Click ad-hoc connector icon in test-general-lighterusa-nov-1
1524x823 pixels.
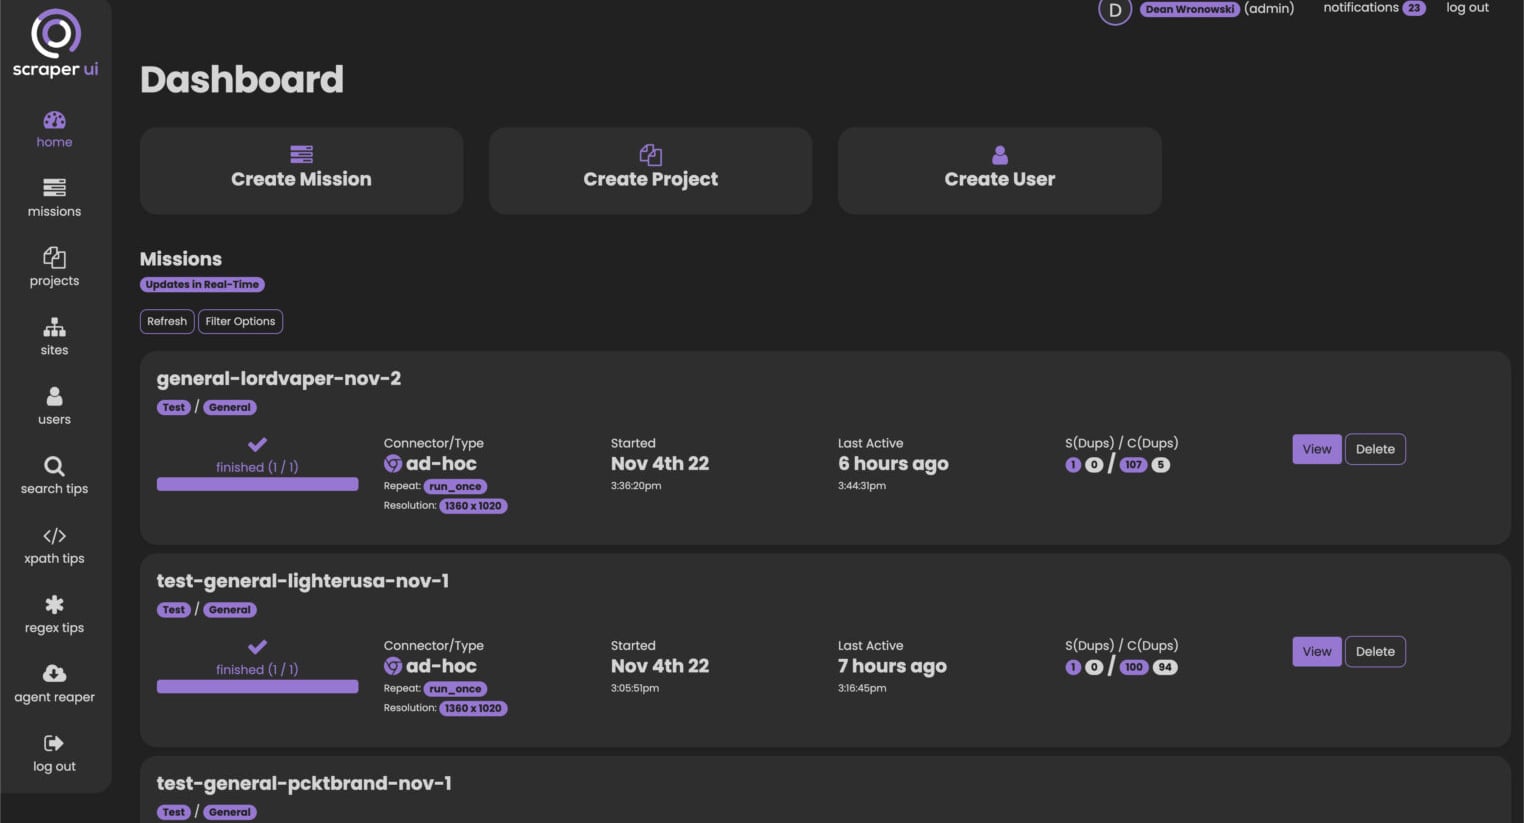click(x=393, y=666)
